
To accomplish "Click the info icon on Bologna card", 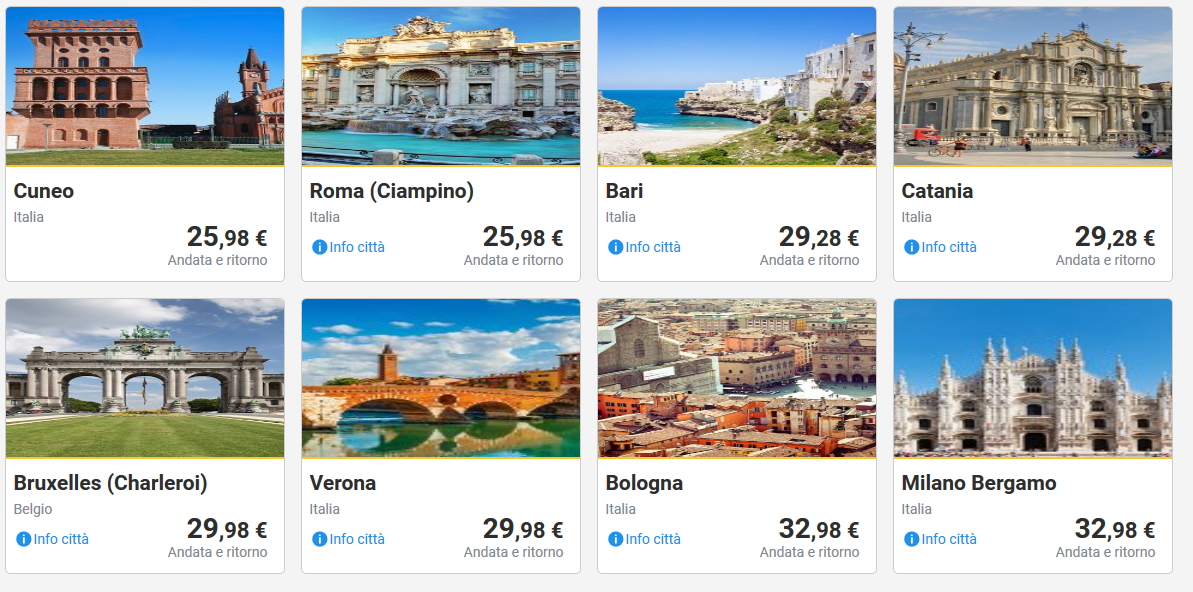I will point(615,539).
